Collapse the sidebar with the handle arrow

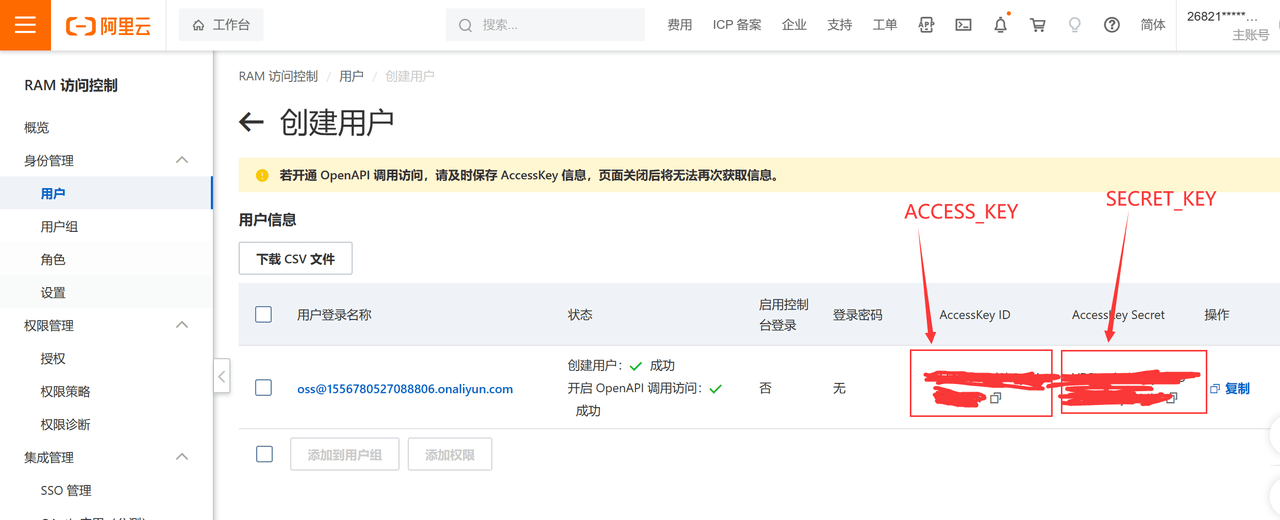click(222, 377)
